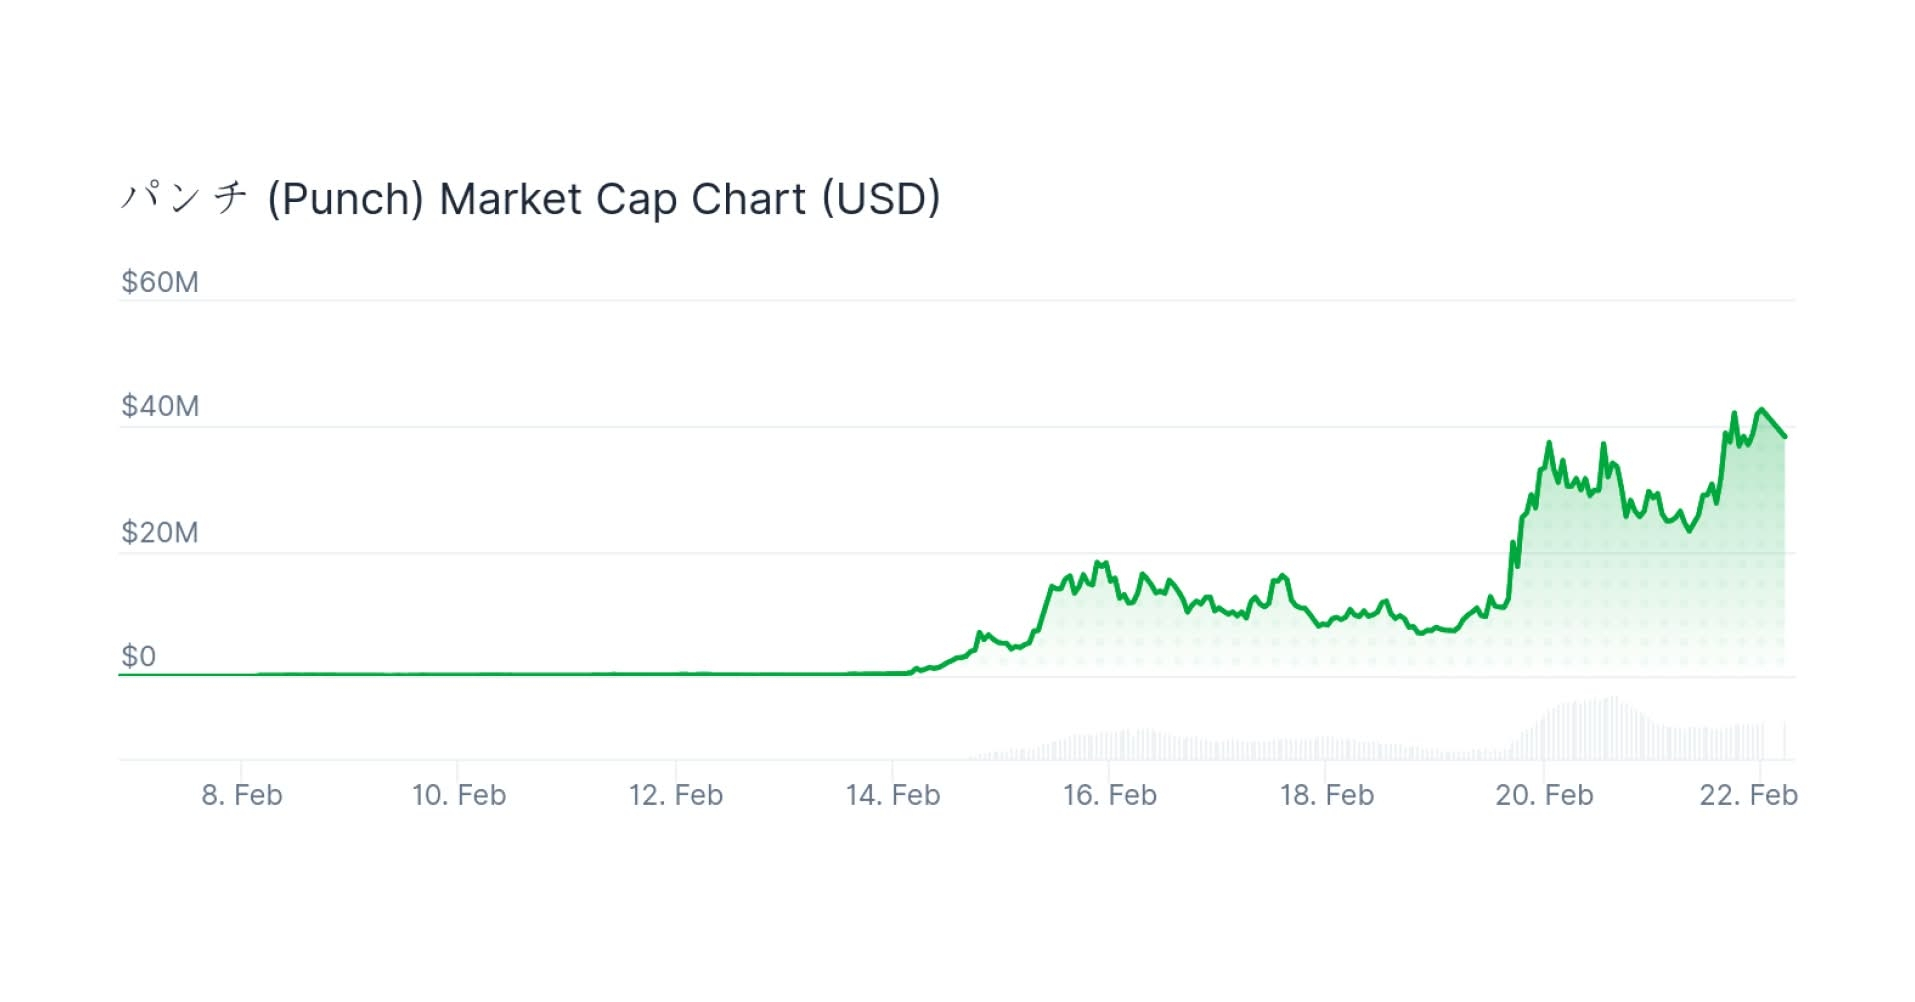This screenshot has width=1915, height=1002.
Task: Select the 22. Feb date label
Action: (1748, 795)
